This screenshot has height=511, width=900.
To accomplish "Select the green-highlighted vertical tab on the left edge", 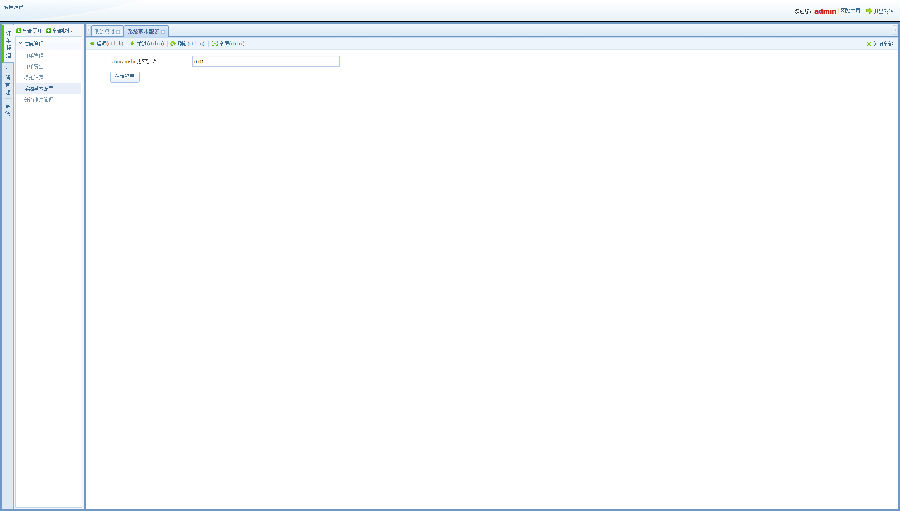I will (x=8, y=45).
